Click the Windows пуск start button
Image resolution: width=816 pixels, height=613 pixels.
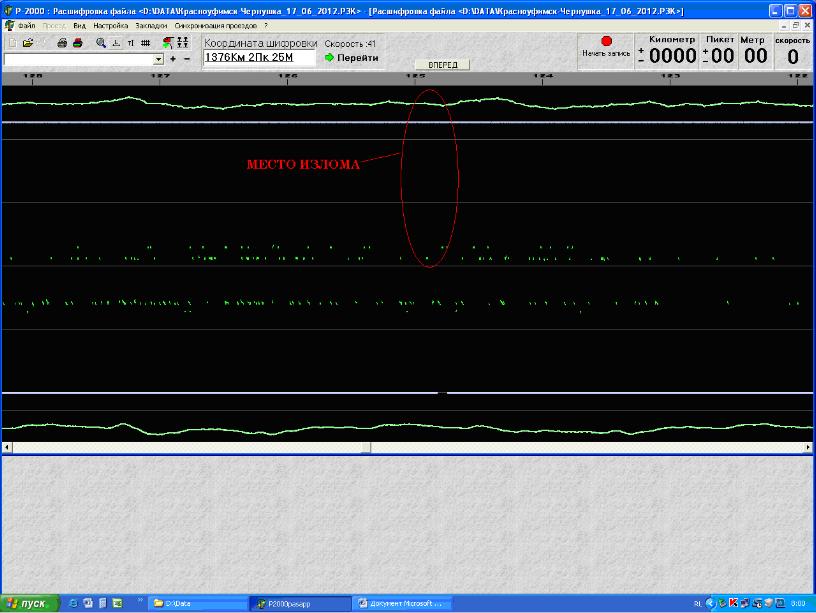tap(30, 603)
